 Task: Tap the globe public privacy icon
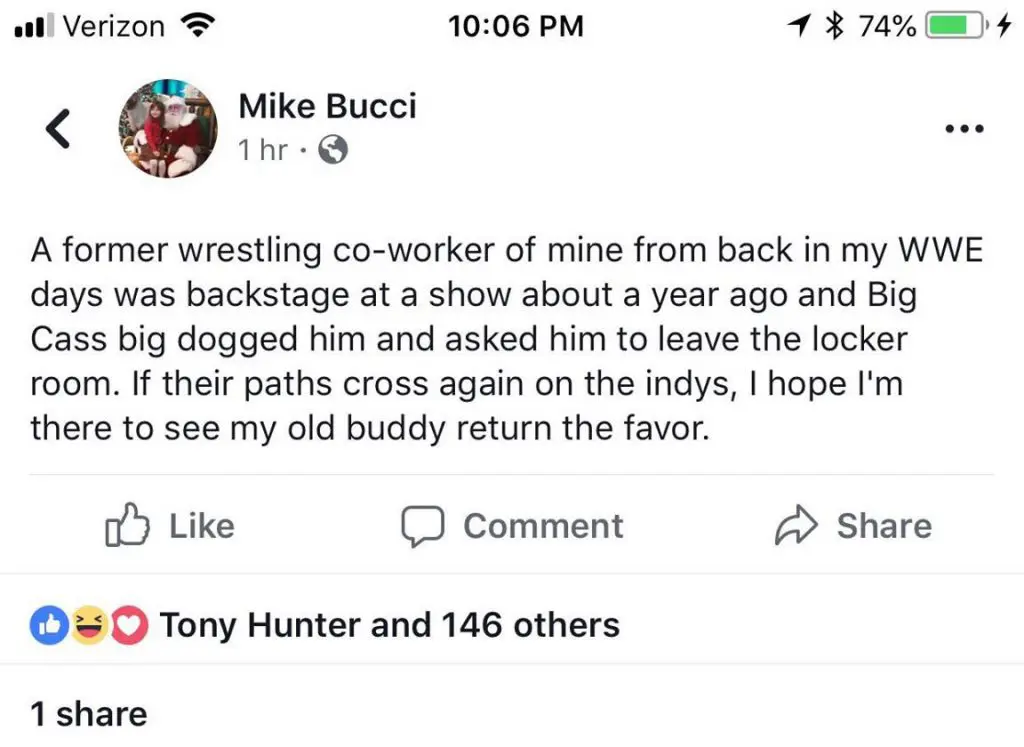[x=333, y=151]
